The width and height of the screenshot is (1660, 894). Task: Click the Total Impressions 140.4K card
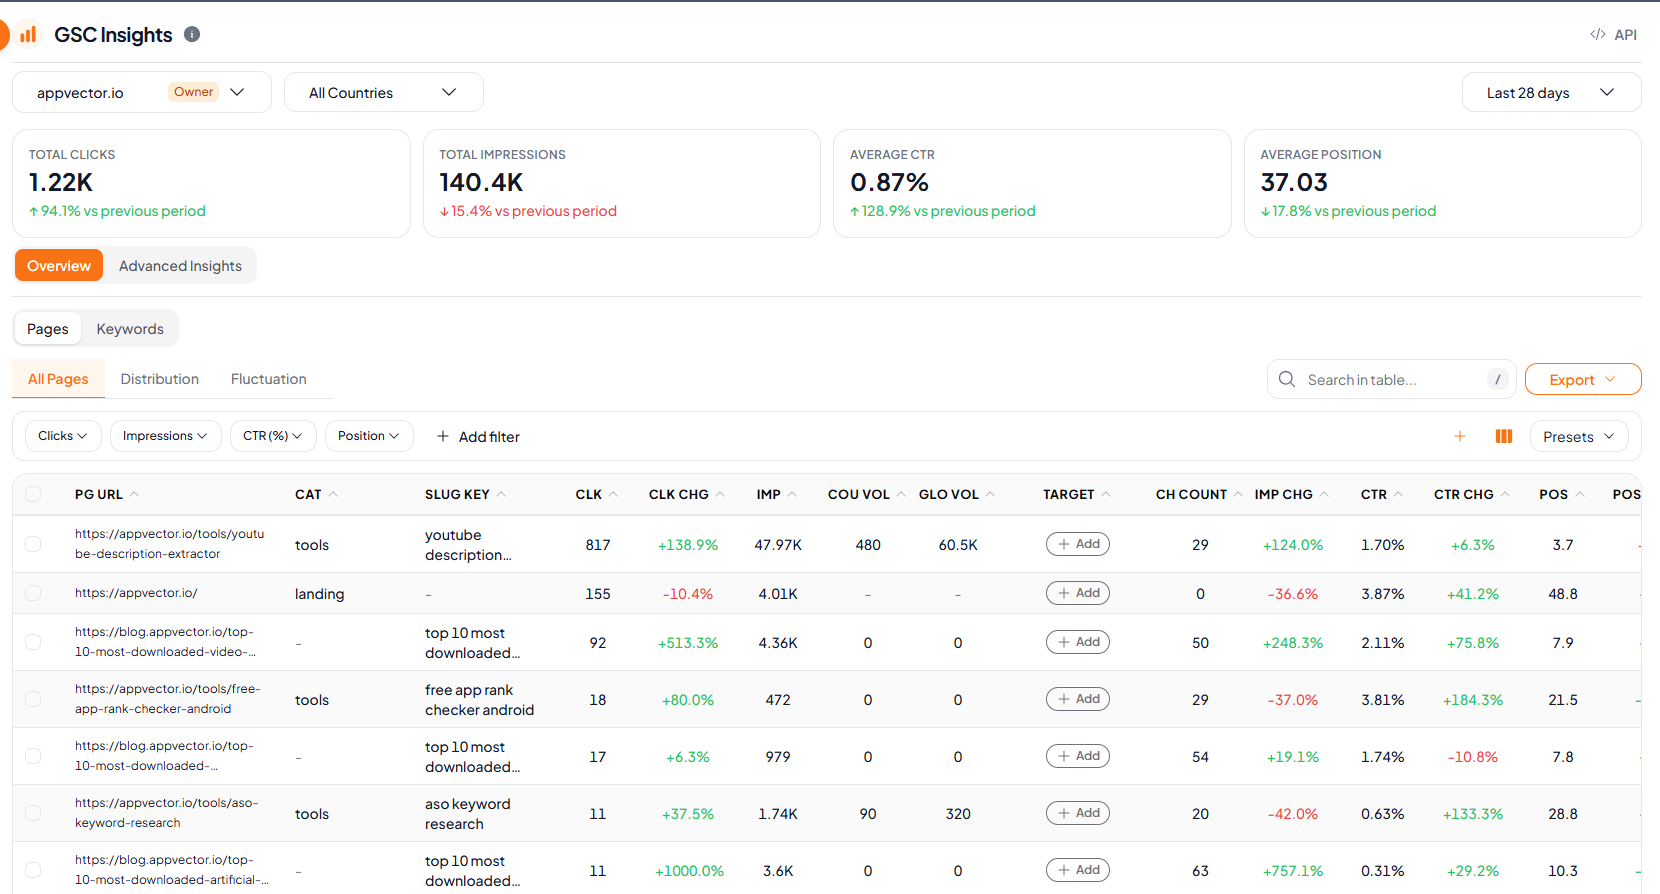click(622, 183)
